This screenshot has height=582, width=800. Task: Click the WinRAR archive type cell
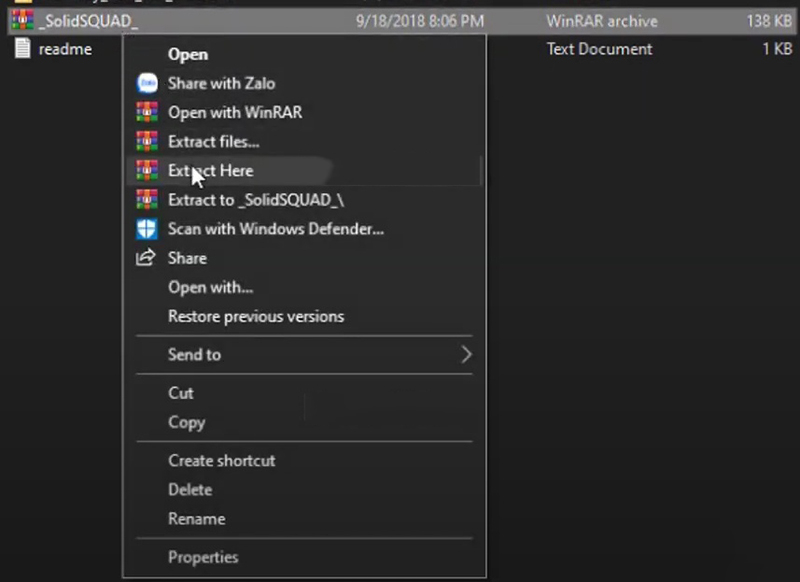click(602, 21)
